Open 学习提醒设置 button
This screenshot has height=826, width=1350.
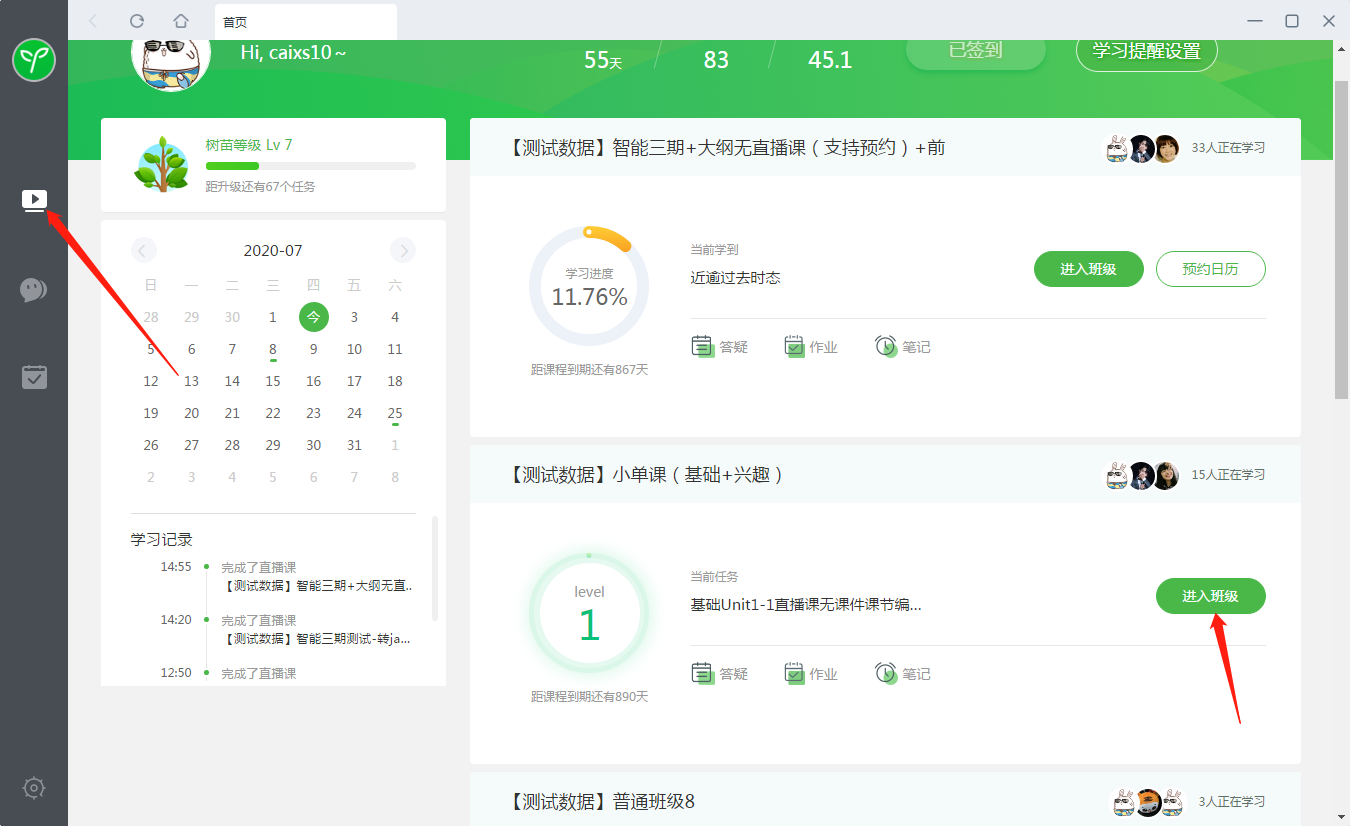point(1146,51)
